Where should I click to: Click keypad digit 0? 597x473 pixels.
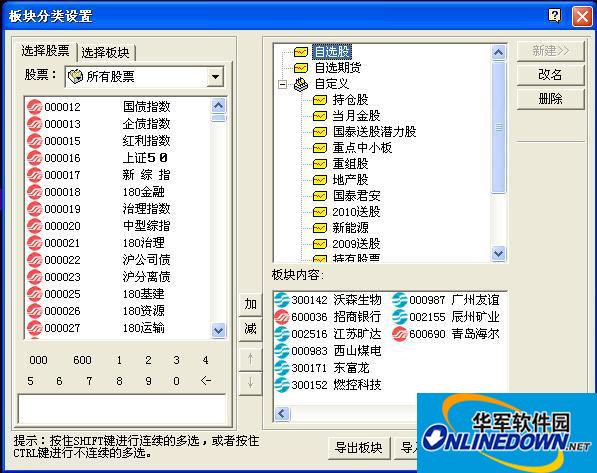[176, 381]
